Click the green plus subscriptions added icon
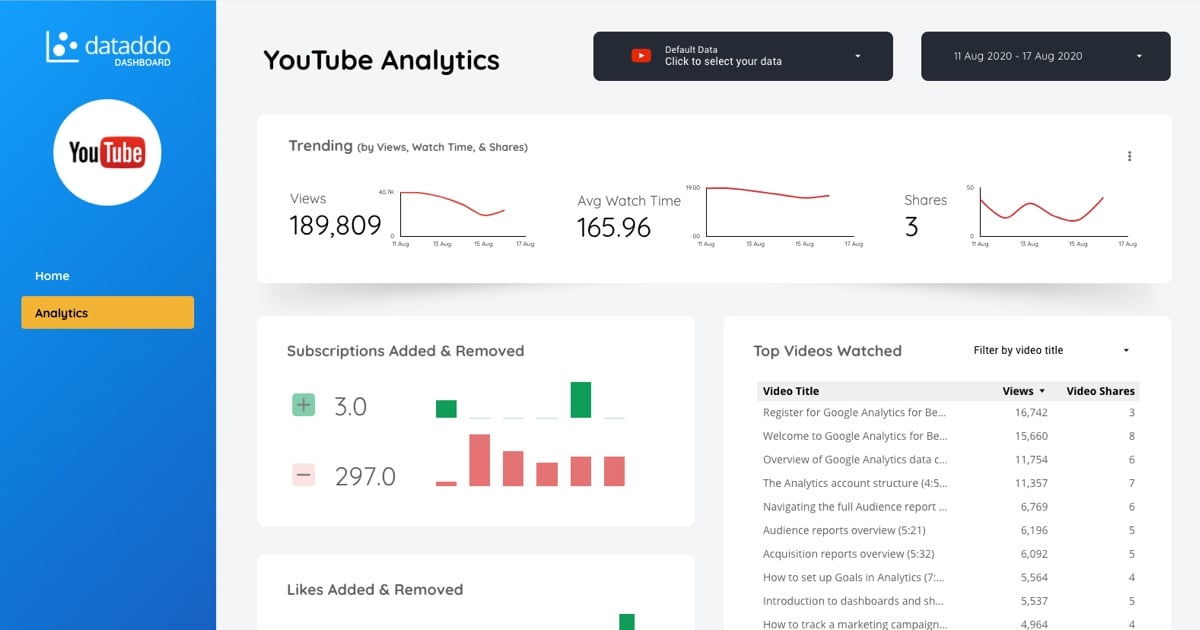 coord(303,405)
